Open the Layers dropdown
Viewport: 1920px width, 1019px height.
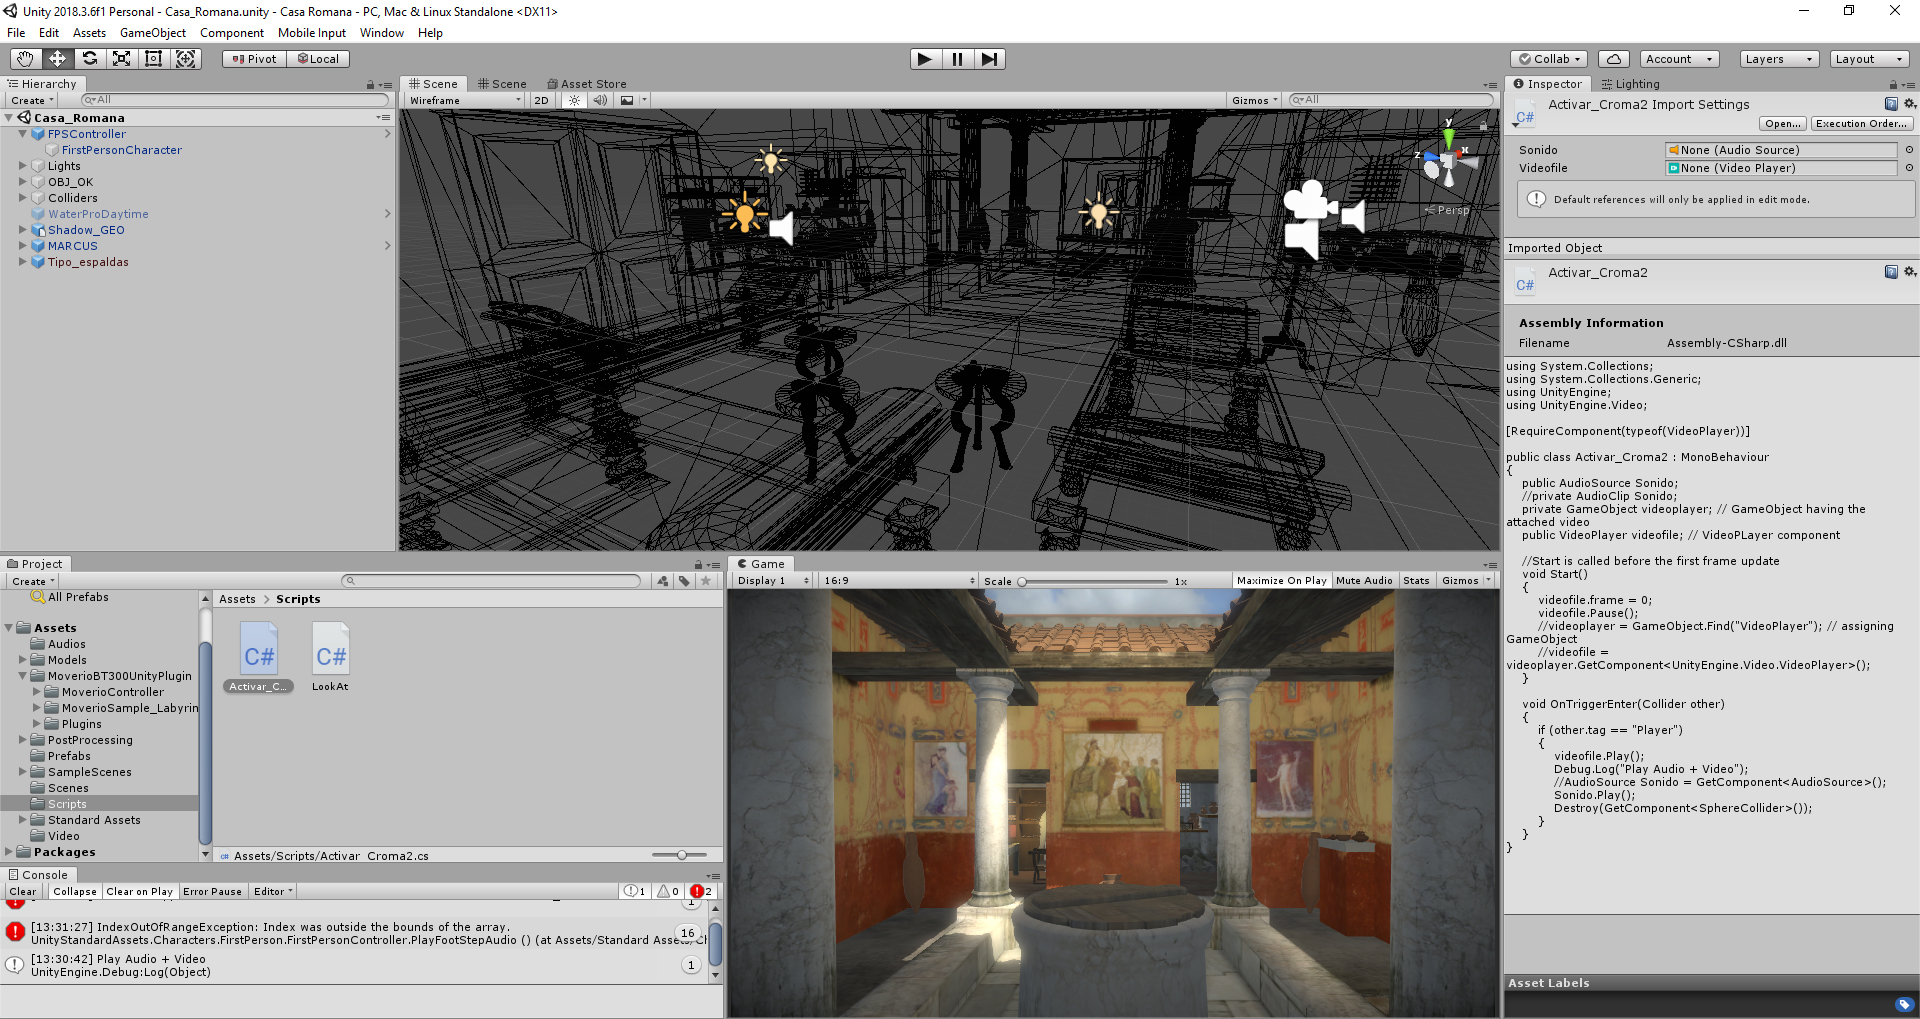[x=1778, y=59]
